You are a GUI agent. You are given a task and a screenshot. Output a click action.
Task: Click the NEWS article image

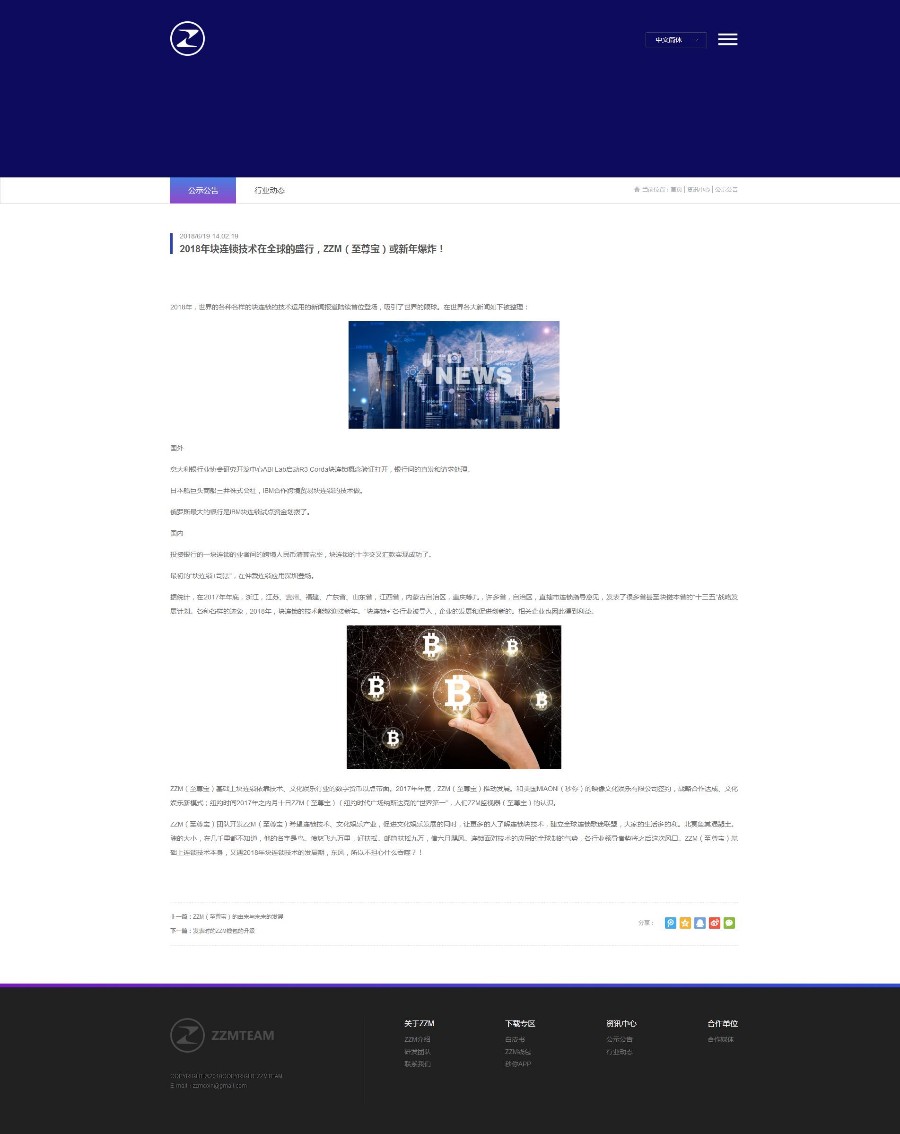coord(453,374)
